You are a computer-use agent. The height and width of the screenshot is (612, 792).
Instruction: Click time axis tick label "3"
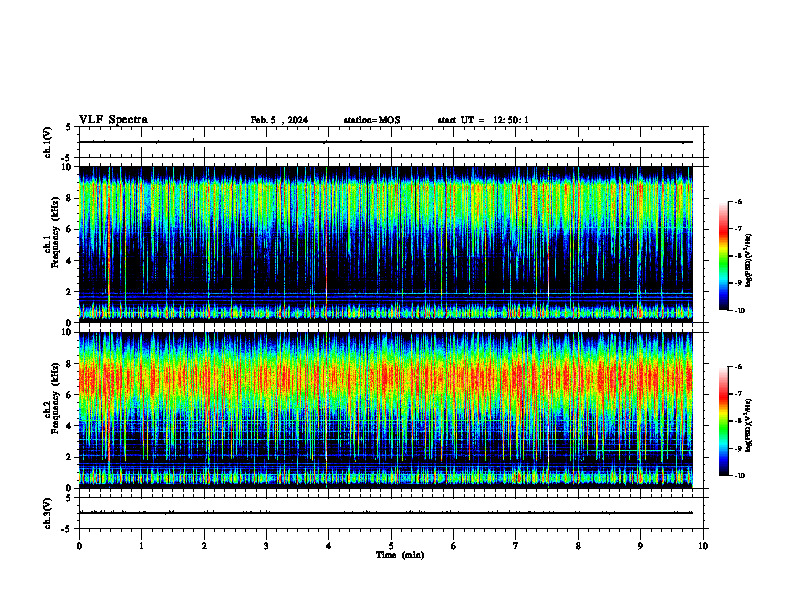(266, 546)
